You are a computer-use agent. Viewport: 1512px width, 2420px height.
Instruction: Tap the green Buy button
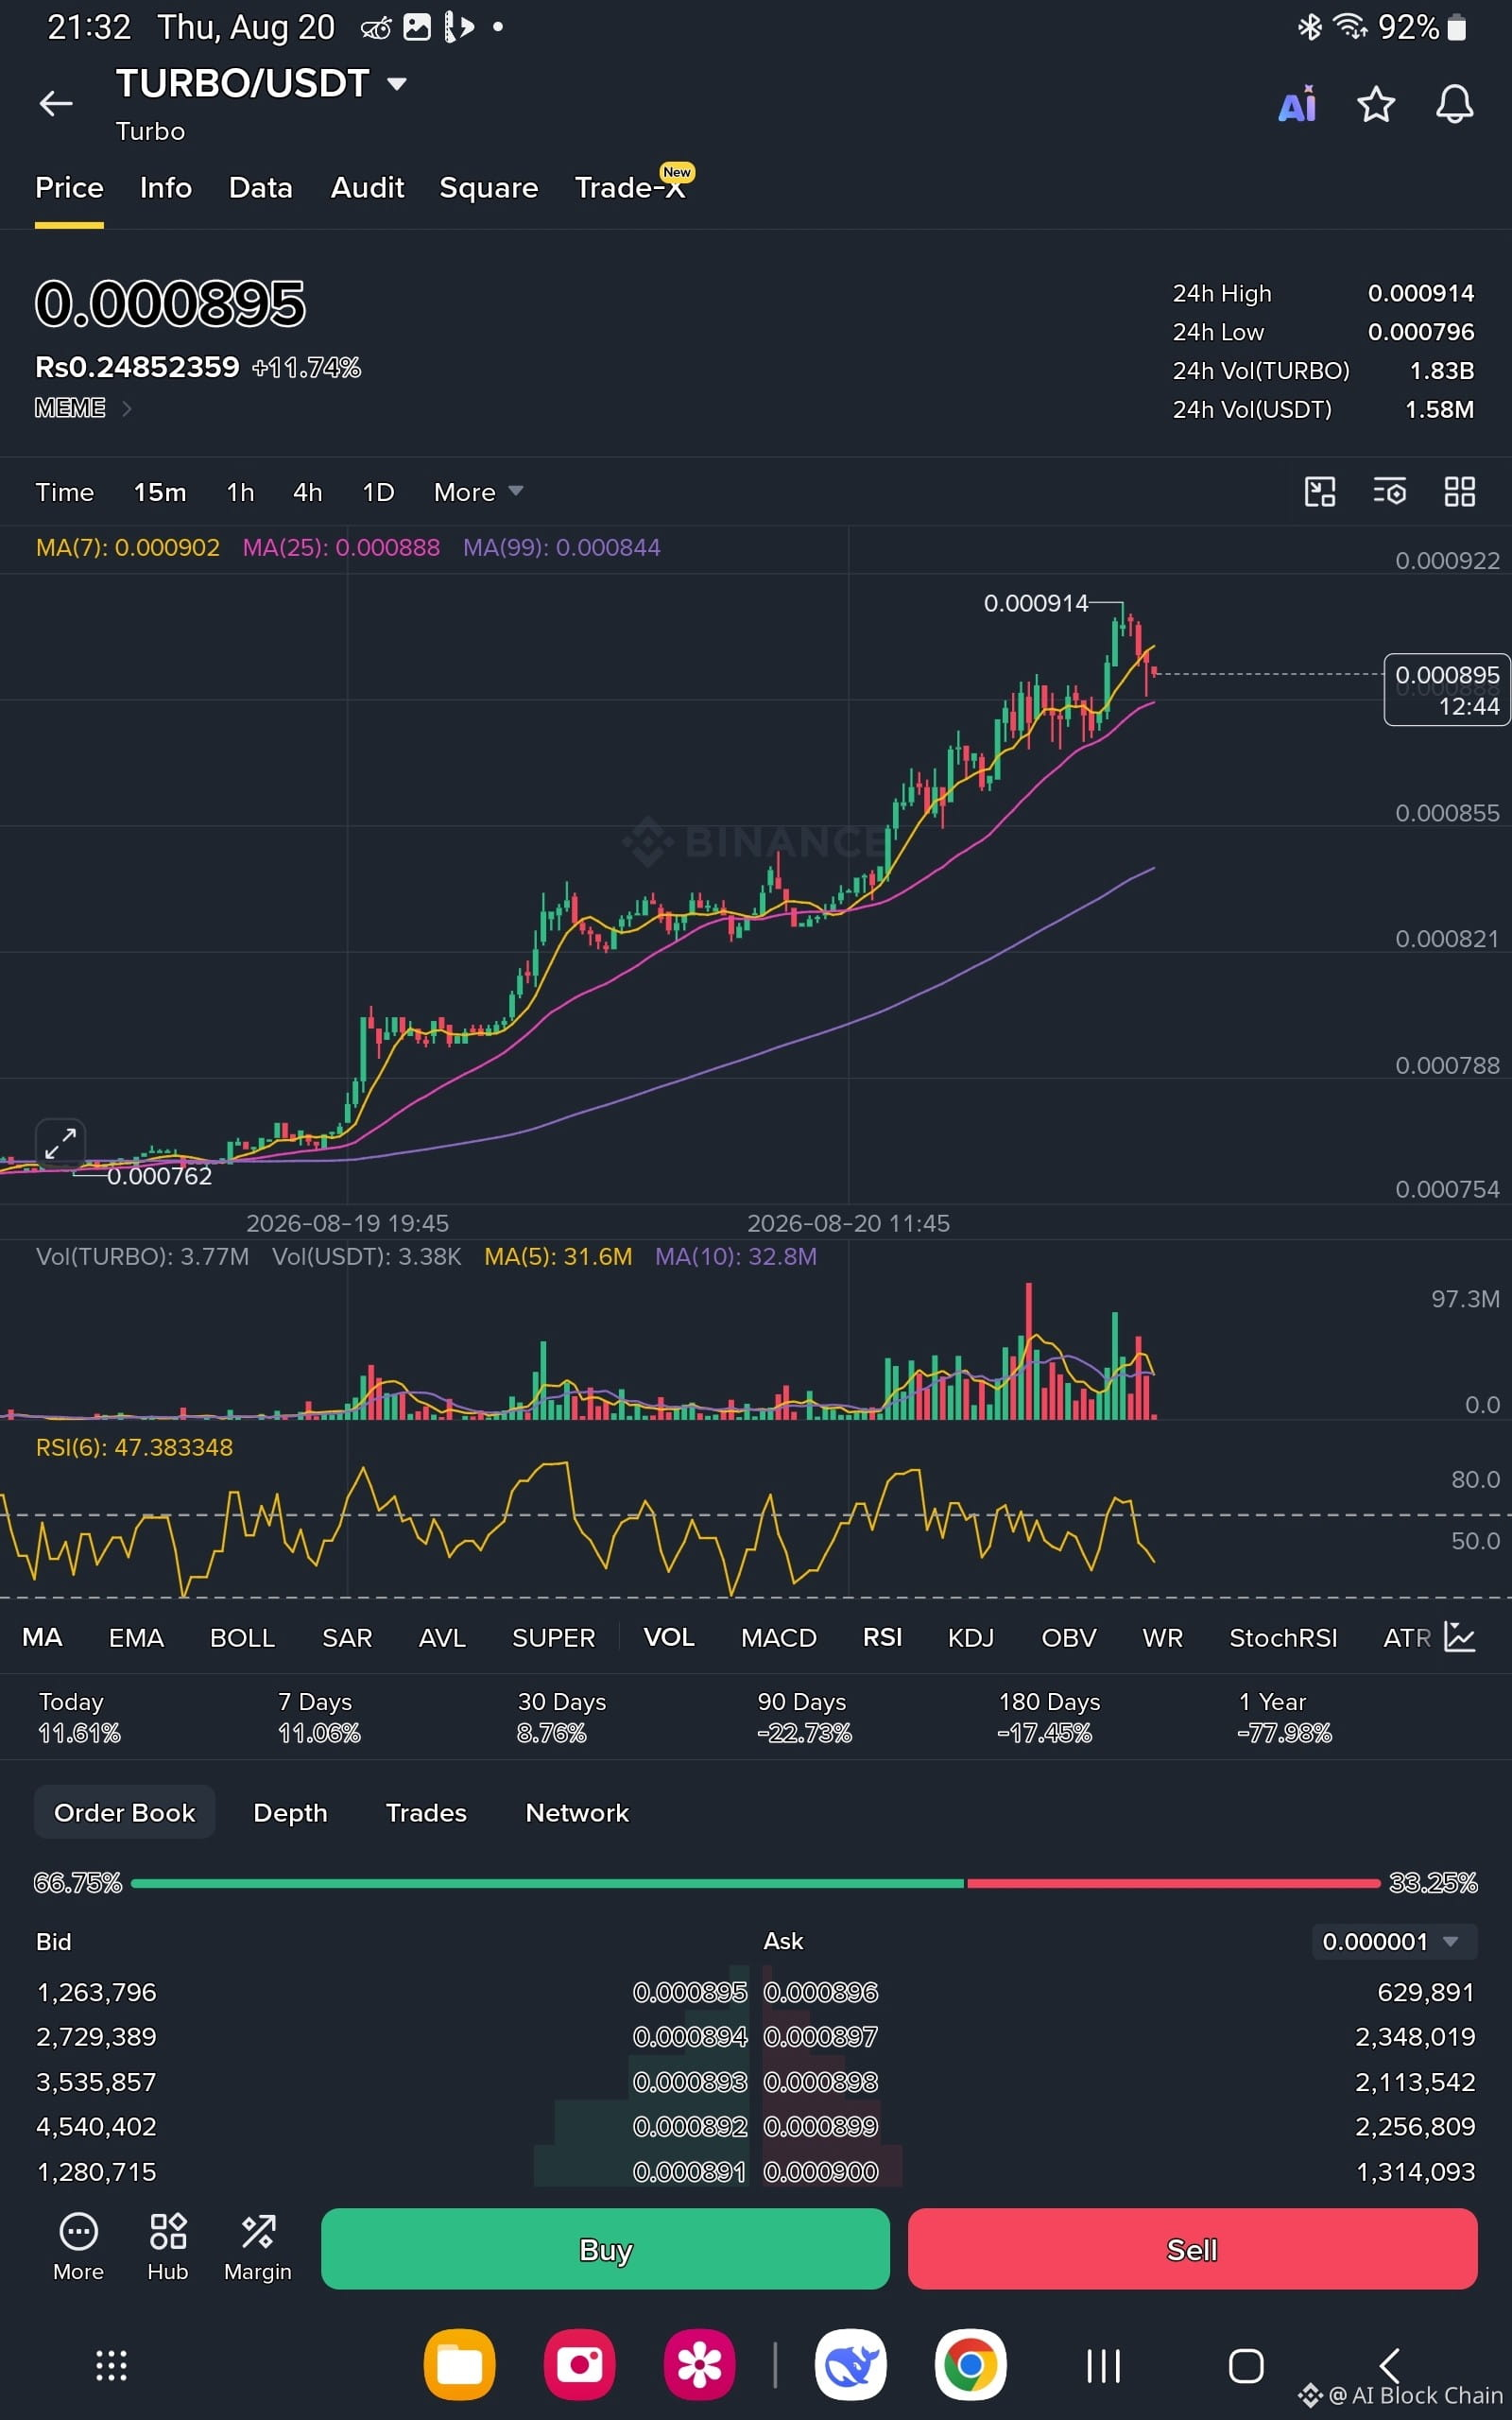[x=605, y=2249]
